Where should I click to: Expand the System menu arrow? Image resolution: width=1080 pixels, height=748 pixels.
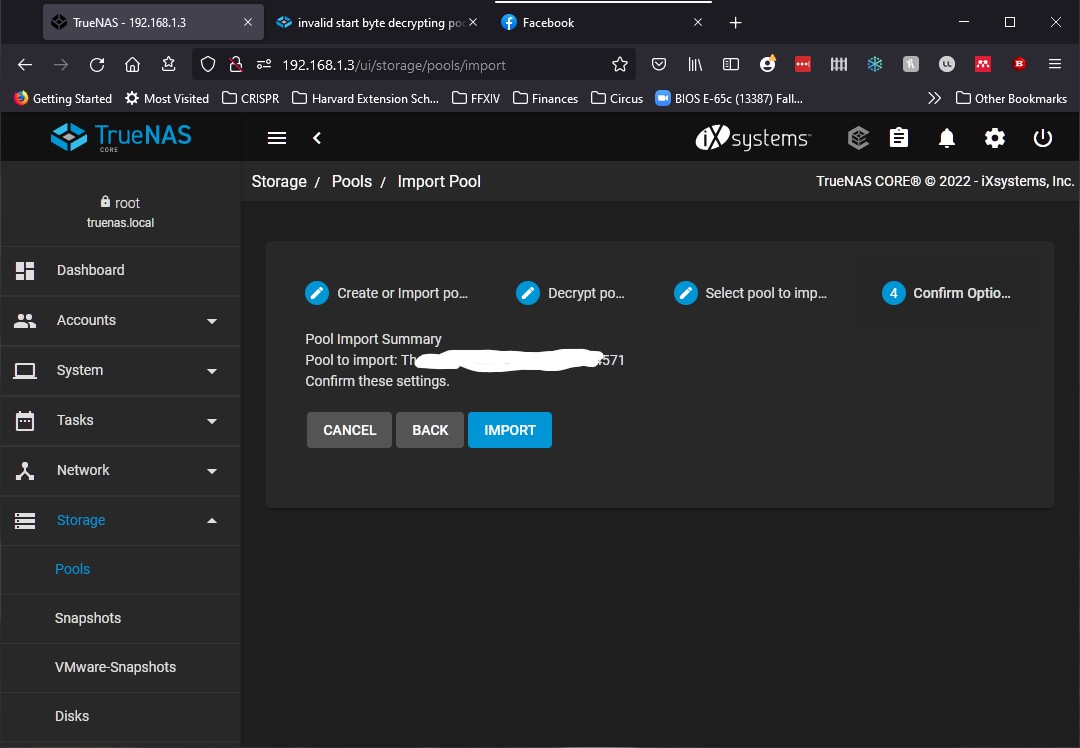pyautogui.click(x=212, y=371)
